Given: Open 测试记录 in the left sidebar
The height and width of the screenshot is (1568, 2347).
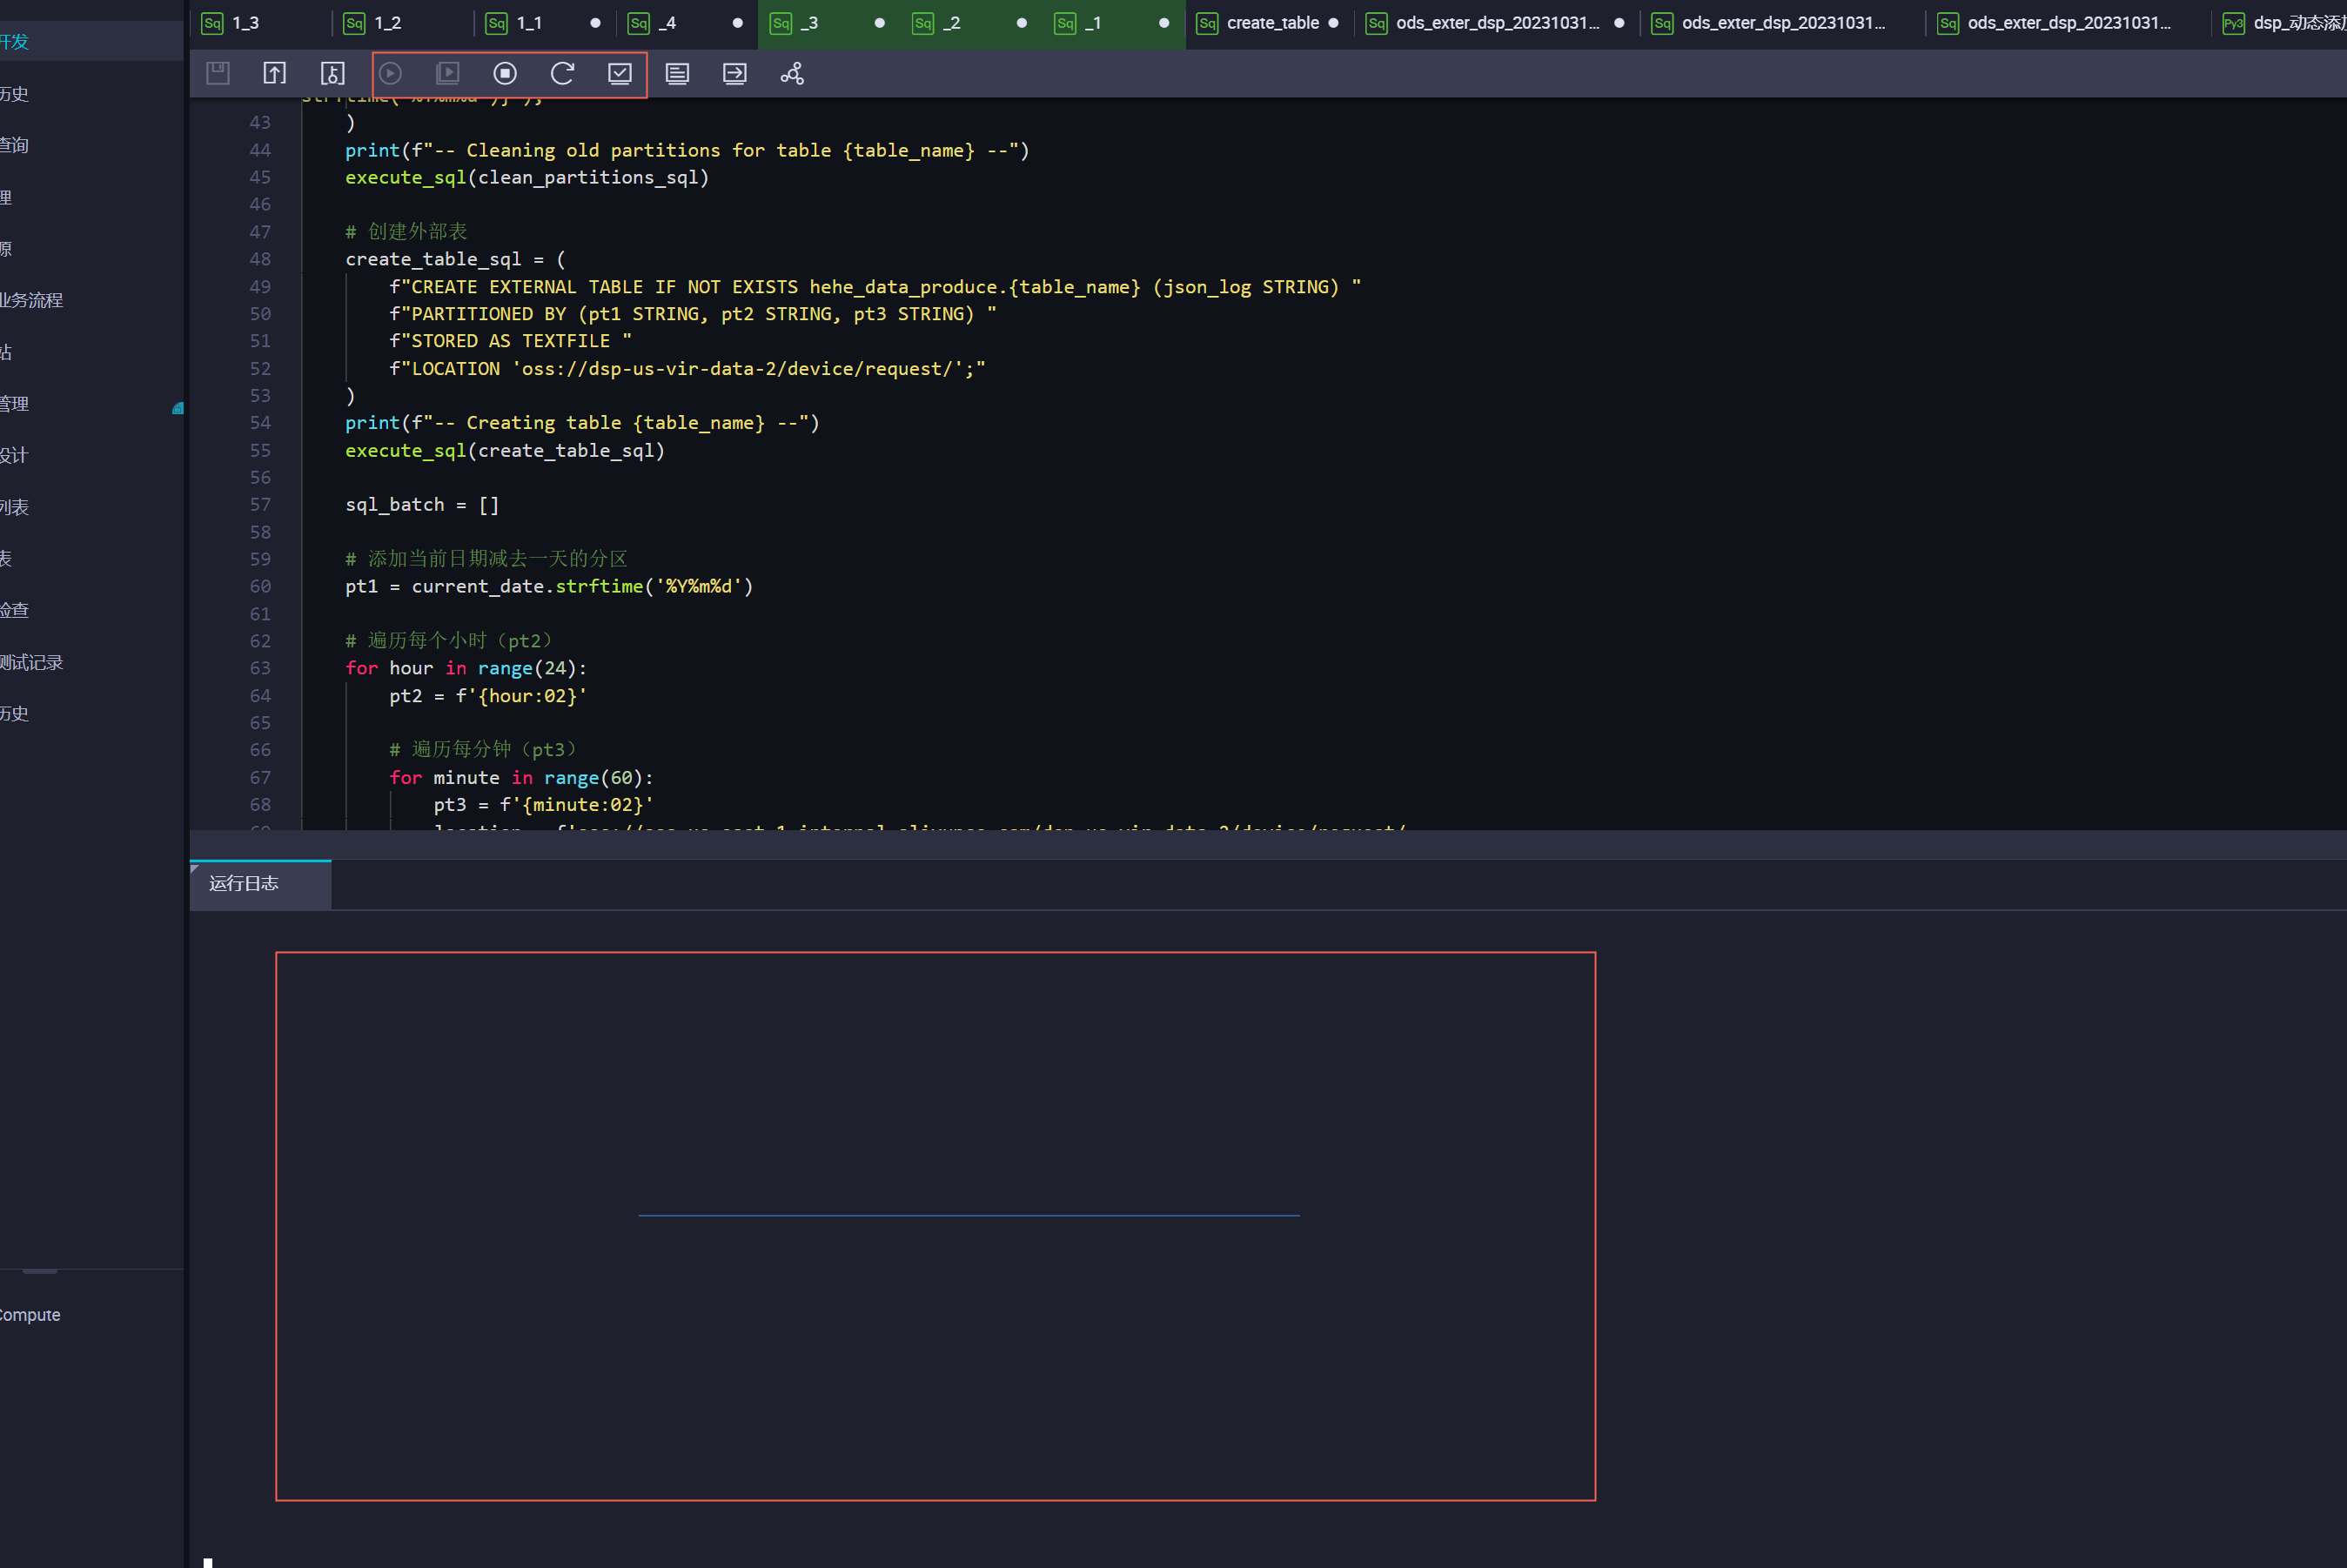Looking at the screenshot, I should pos(31,662).
